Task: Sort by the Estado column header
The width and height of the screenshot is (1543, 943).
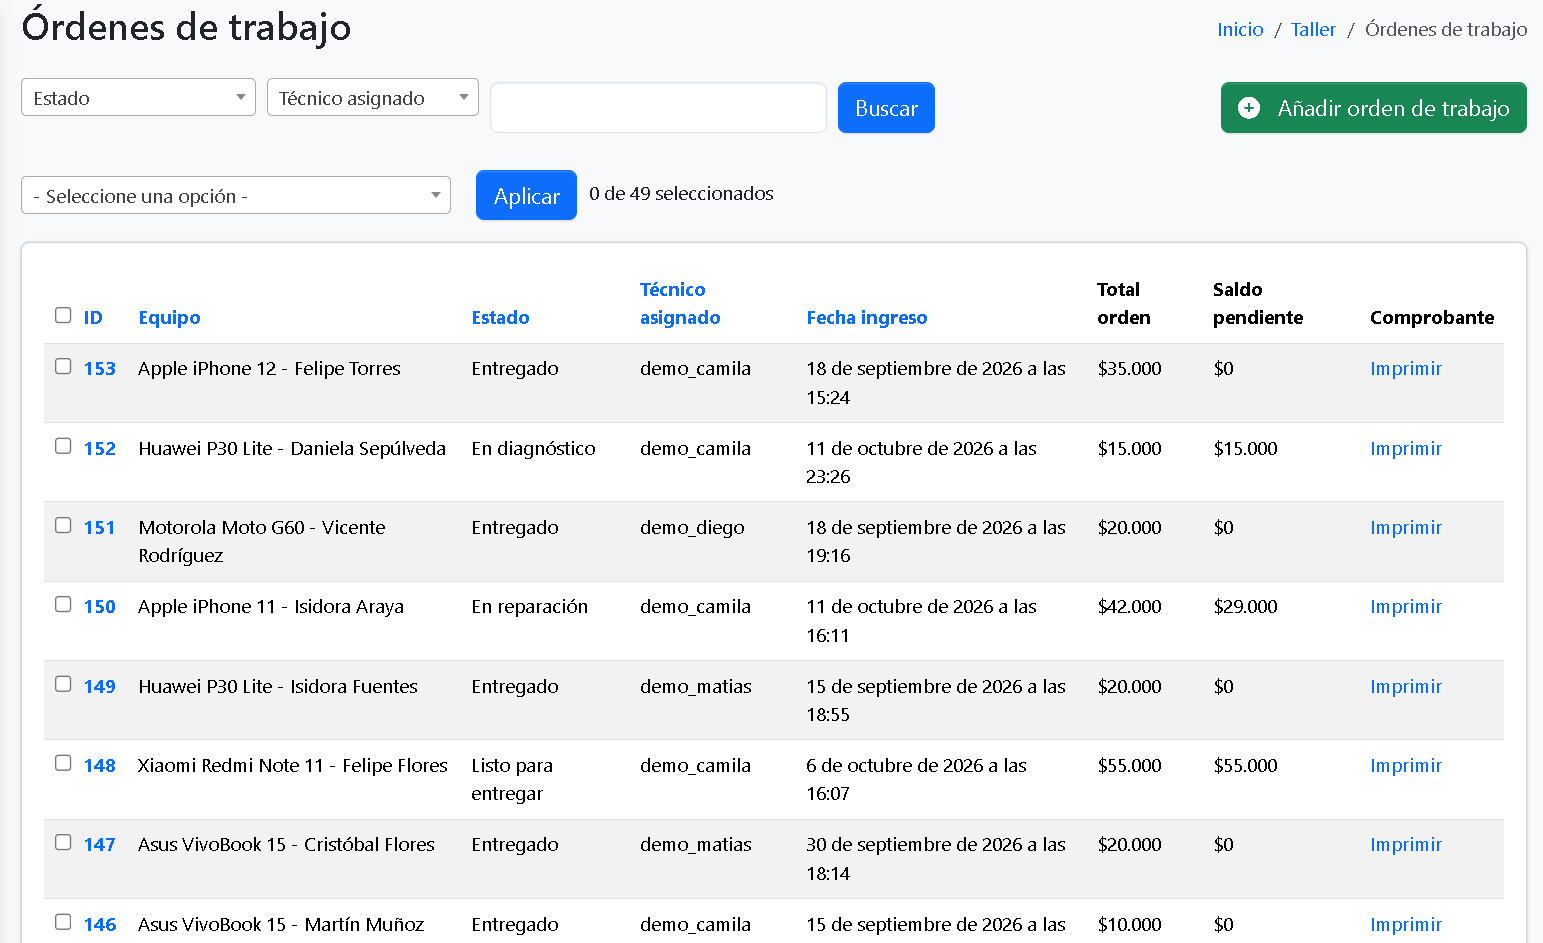Action: [x=500, y=317]
